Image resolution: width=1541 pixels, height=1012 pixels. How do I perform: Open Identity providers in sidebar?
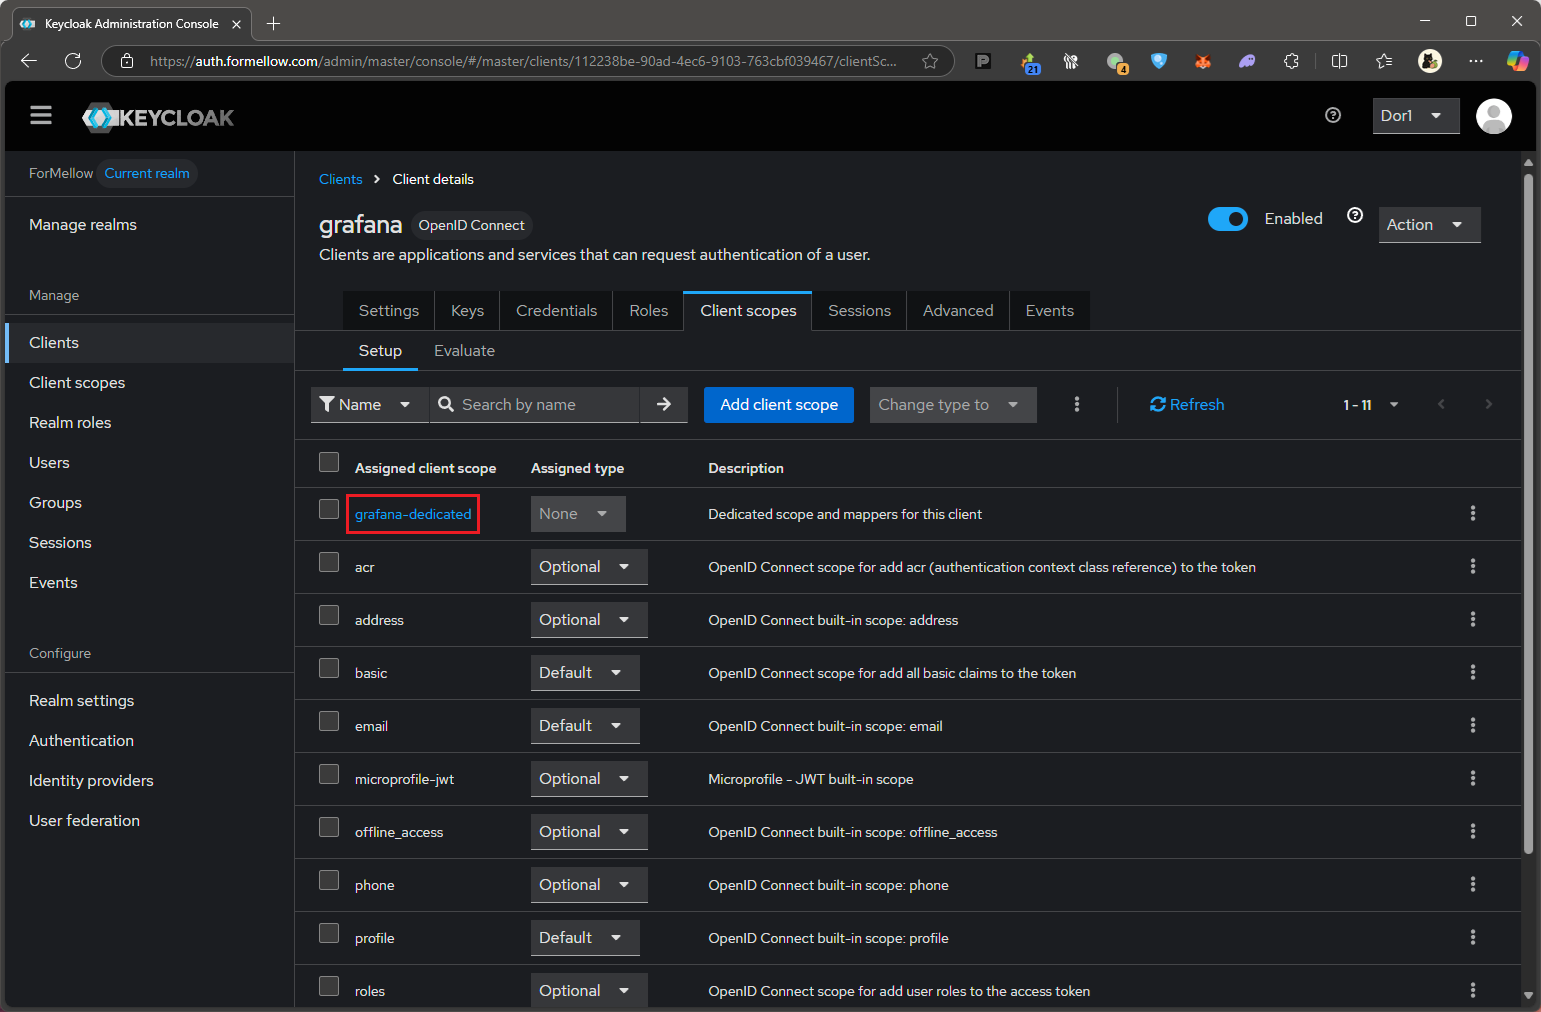pyautogui.click(x=91, y=780)
